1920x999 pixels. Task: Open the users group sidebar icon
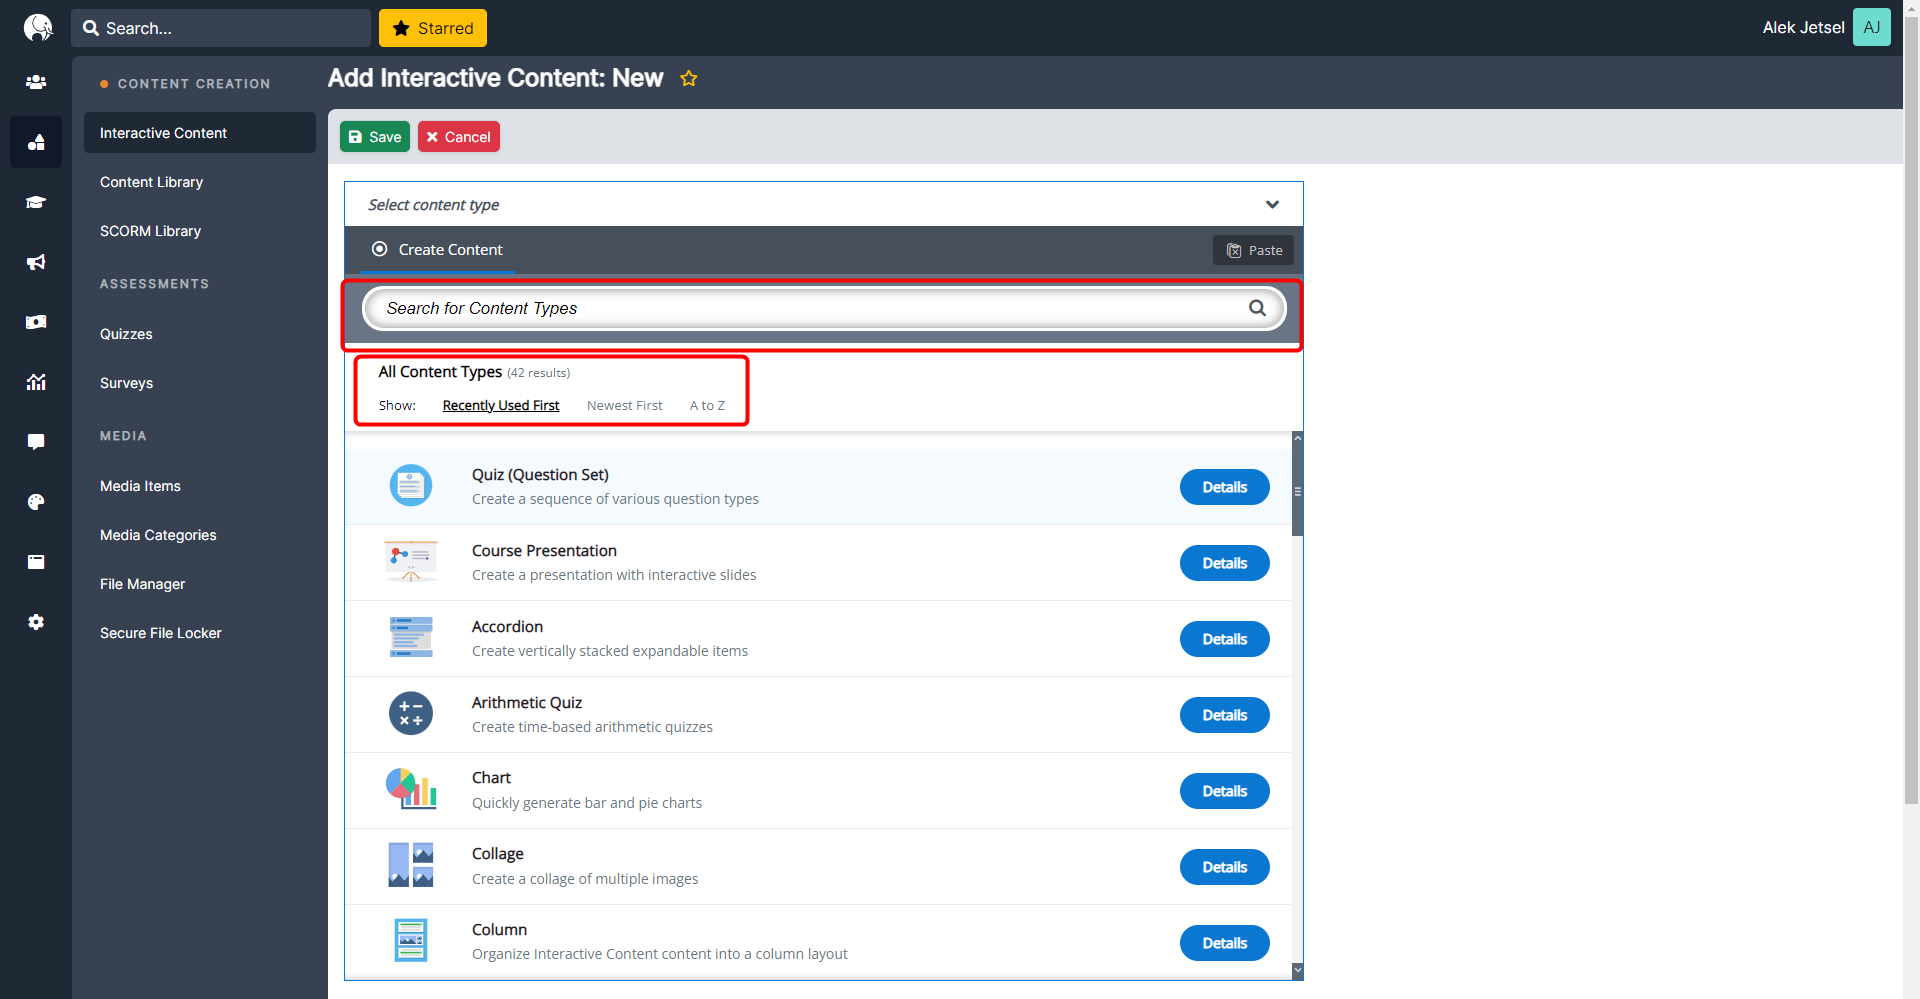pyautogui.click(x=36, y=82)
